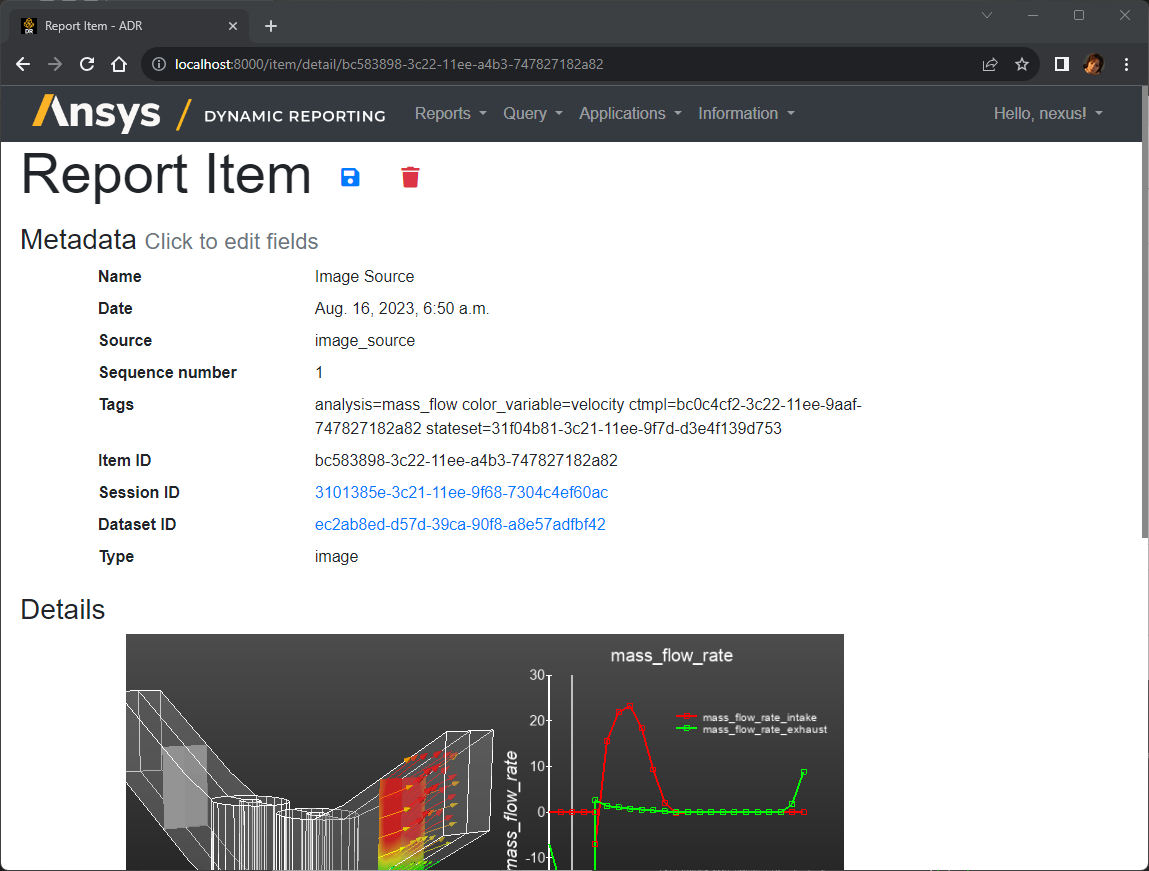This screenshot has width=1149, height=871.
Task: Click the share page icon
Action: click(x=990, y=64)
